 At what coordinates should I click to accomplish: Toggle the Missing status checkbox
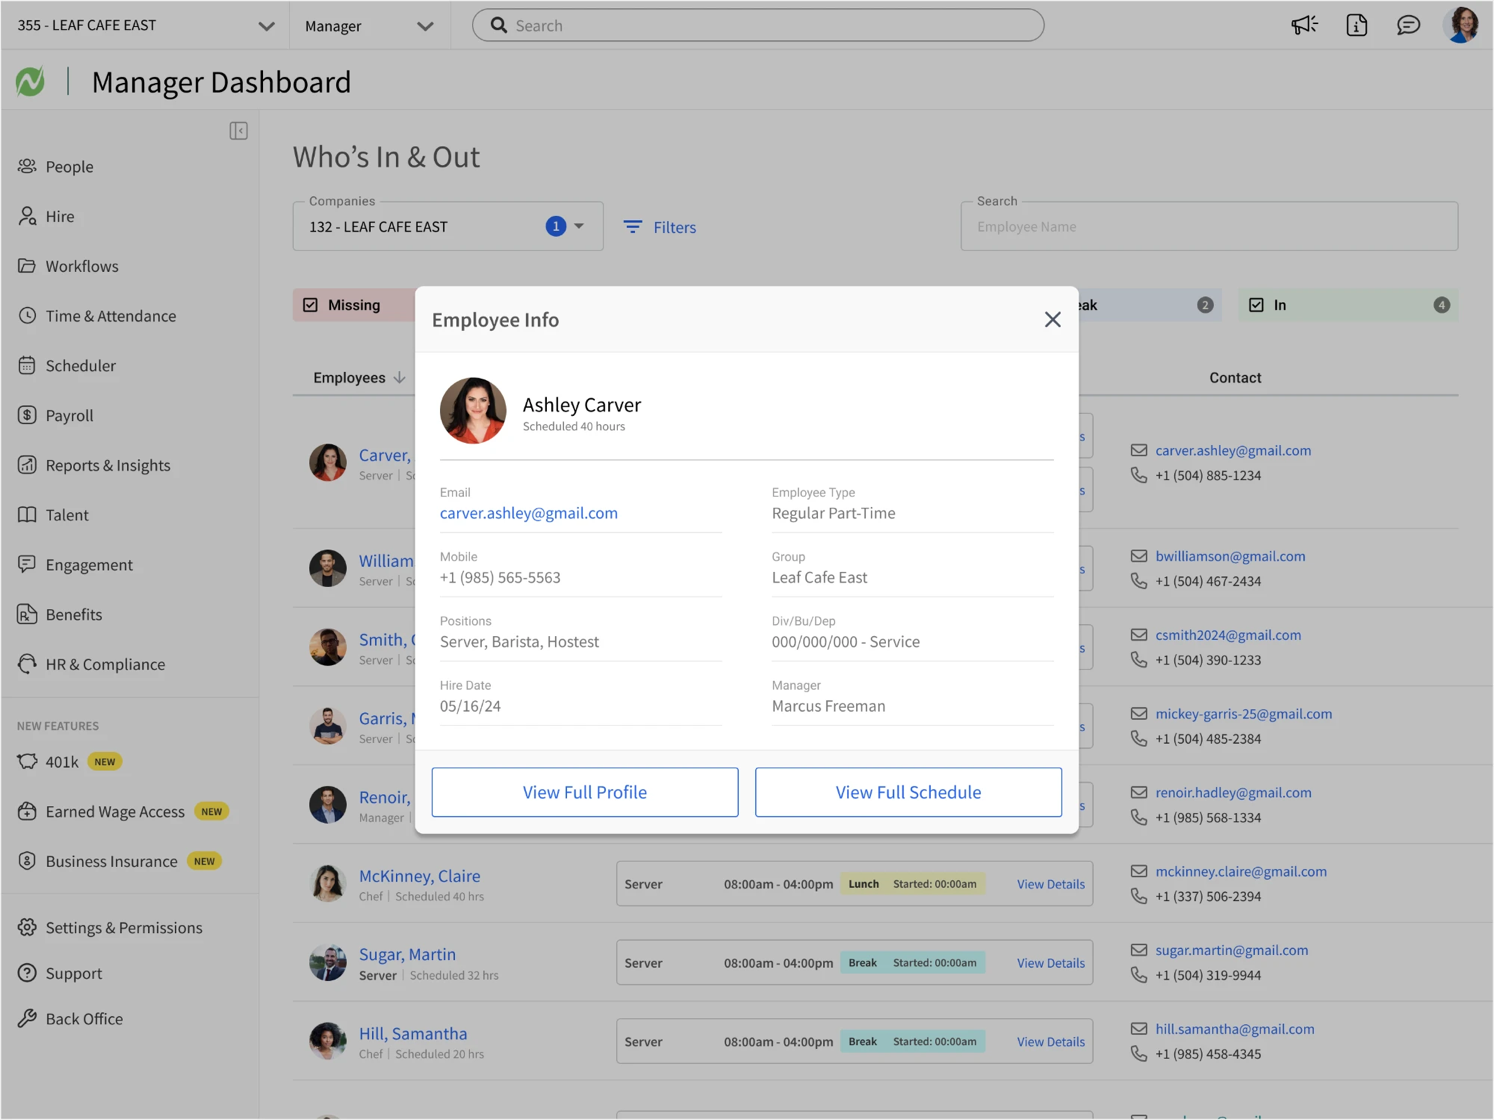point(311,305)
